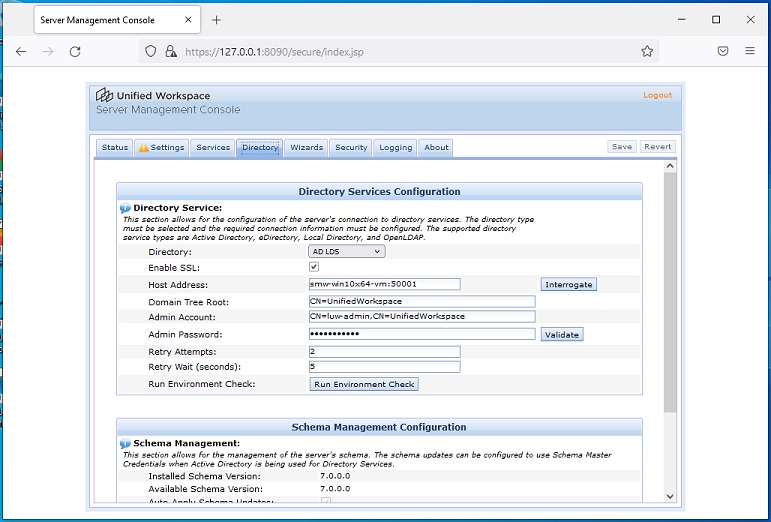
Task: Open the Wizards tab
Action: 306,147
